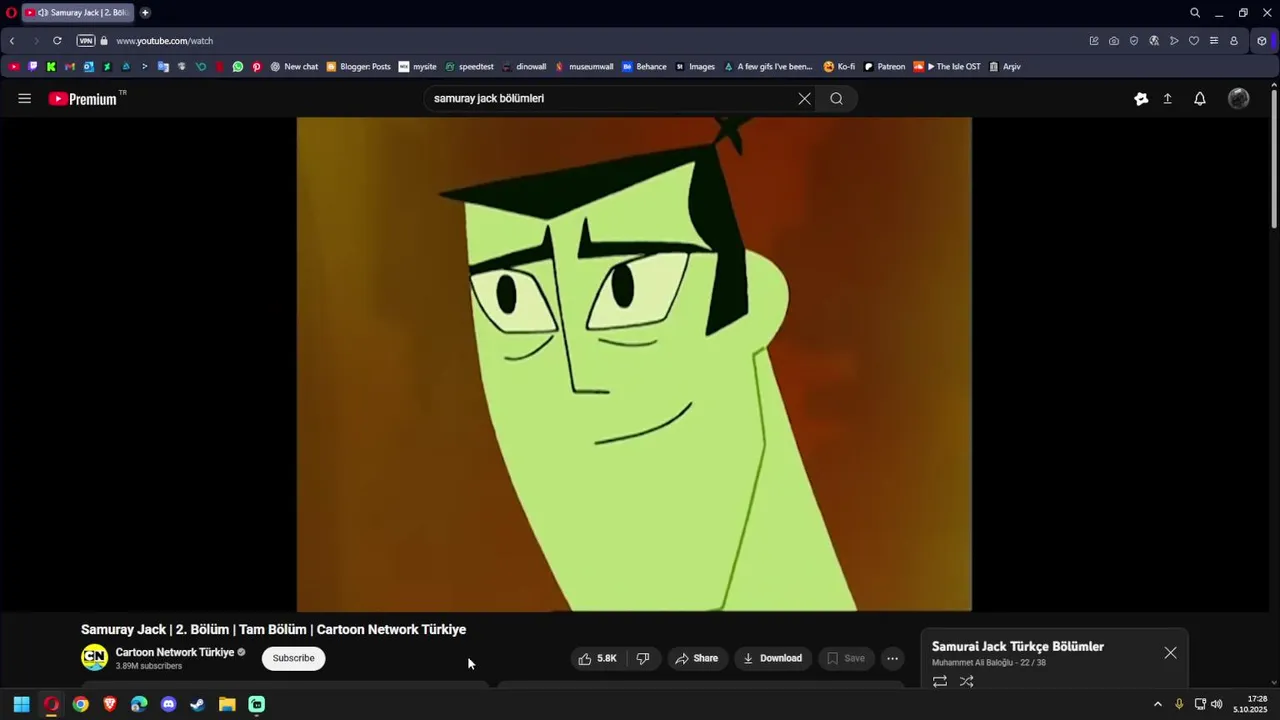Download the video
Image resolution: width=1280 pixels, height=720 pixels.
(772, 658)
